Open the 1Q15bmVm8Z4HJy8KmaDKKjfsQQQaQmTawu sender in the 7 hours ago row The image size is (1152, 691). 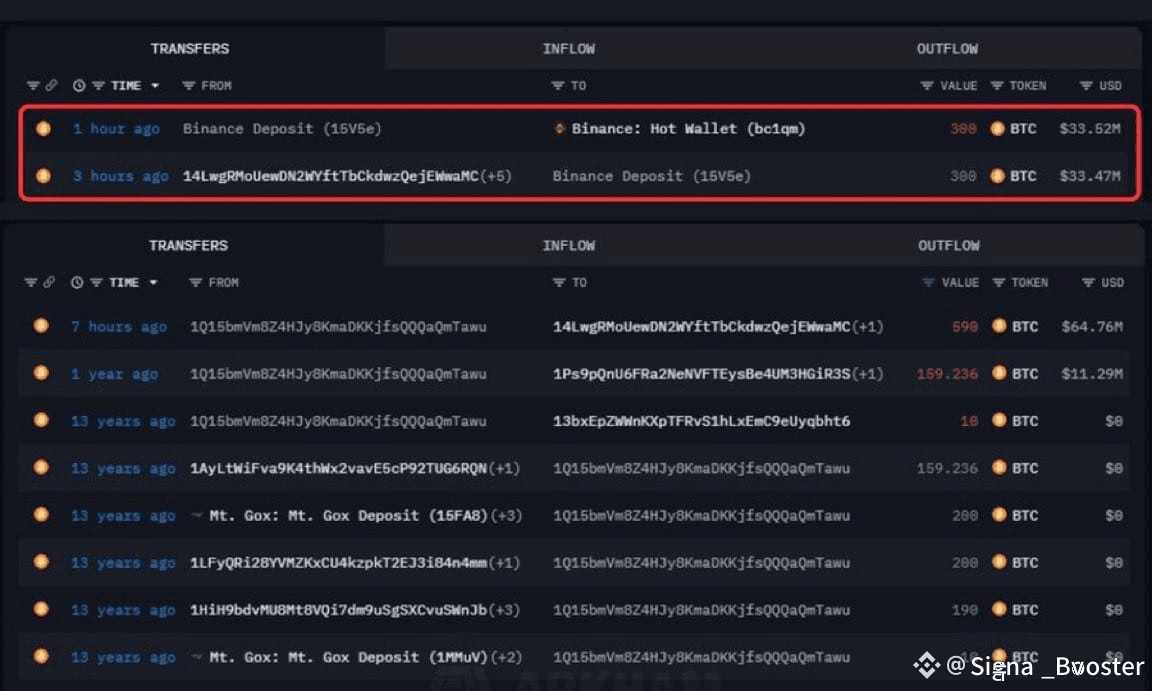(338, 326)
